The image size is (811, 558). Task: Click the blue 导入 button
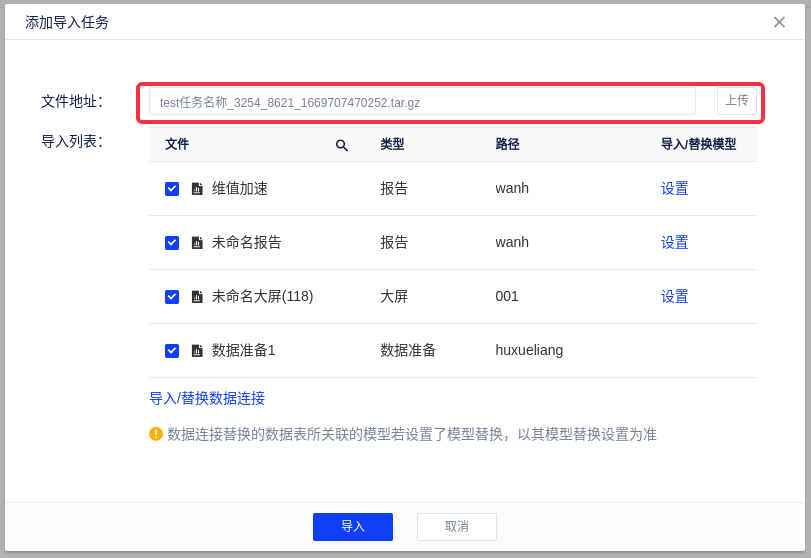(352, 527)
